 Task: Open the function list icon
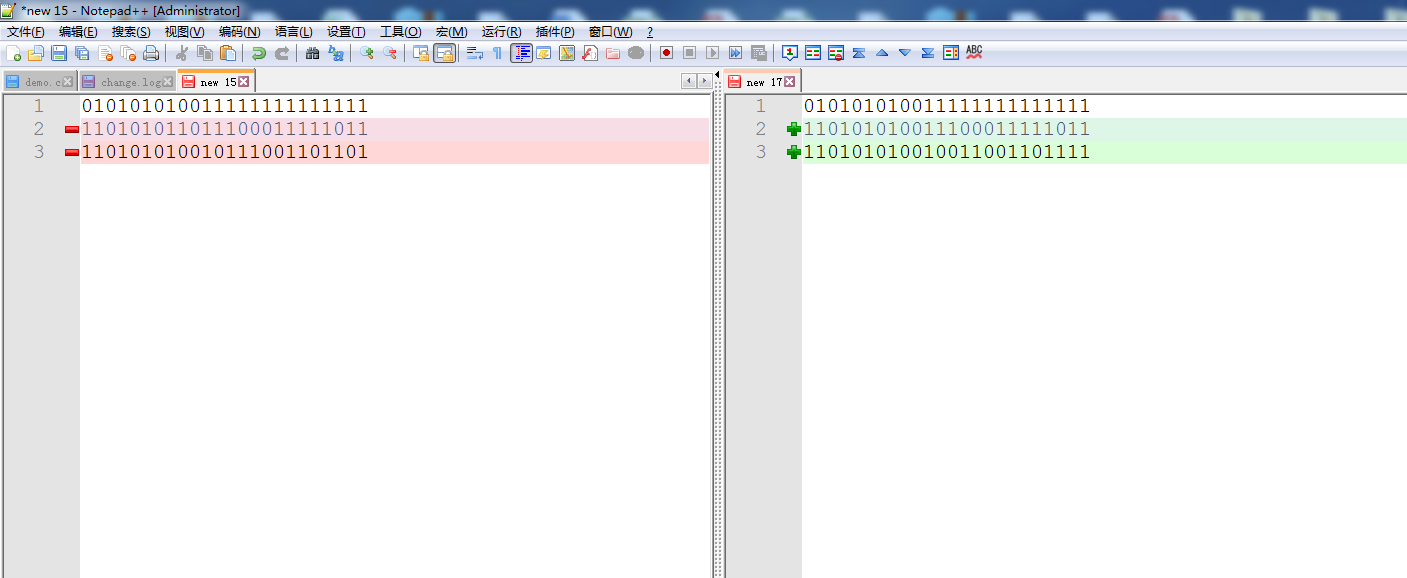590,53
